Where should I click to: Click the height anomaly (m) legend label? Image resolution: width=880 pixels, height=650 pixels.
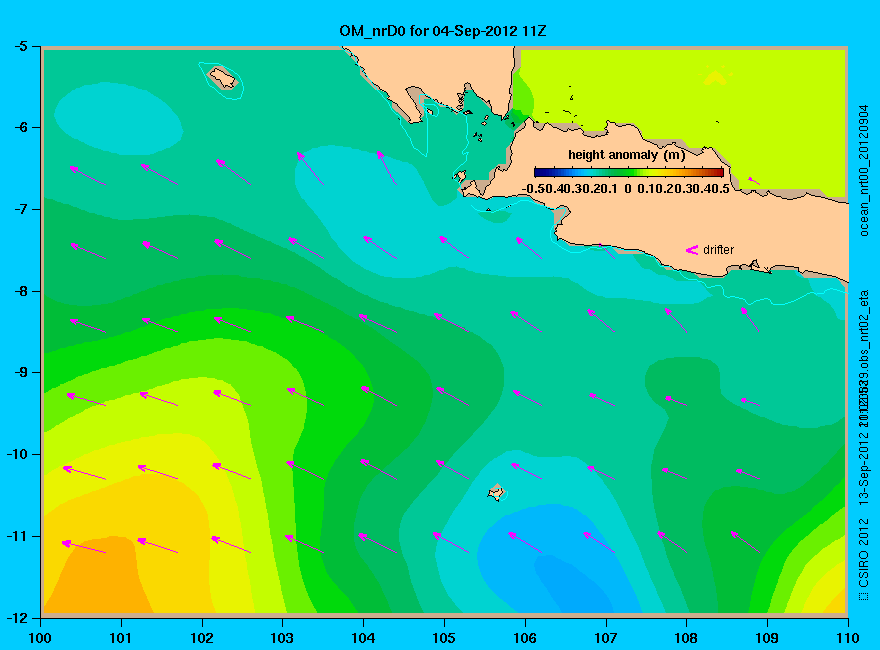point(626,155)
